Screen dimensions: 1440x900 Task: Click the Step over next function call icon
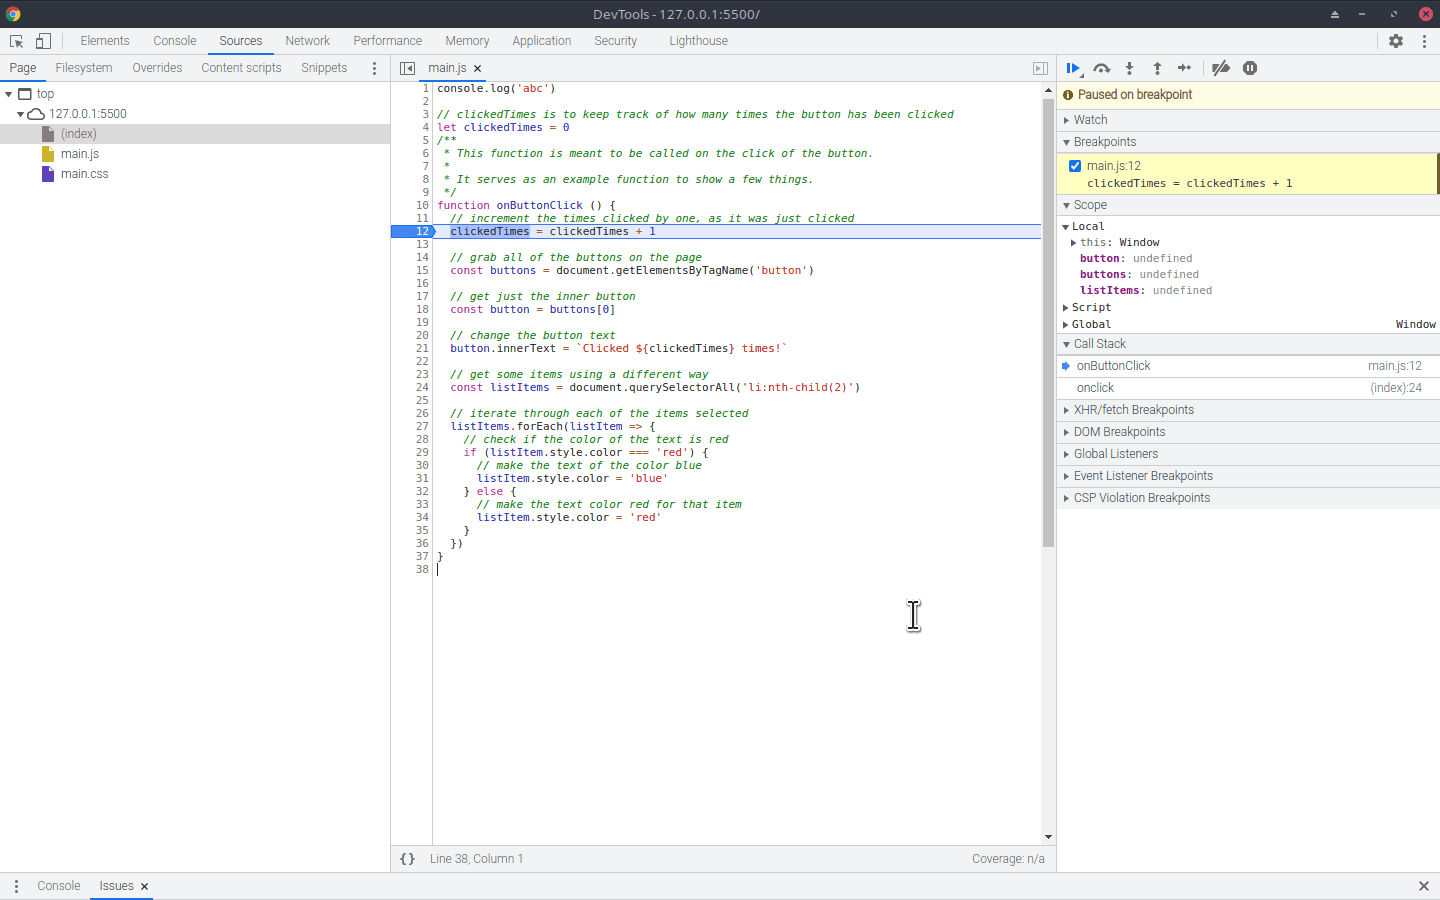pyautogui.click(x=1101, y=68)
